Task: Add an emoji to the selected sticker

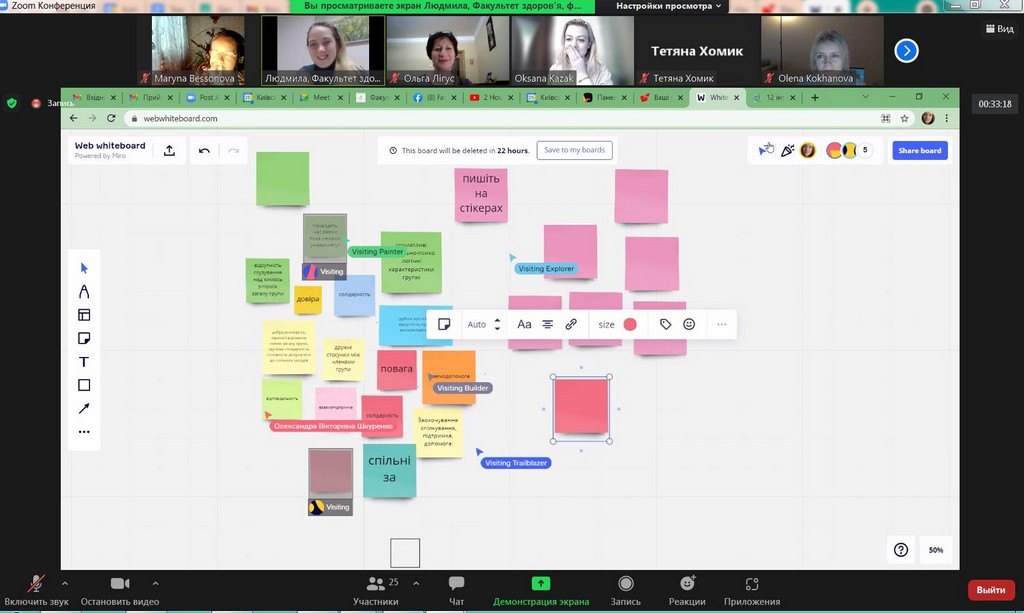Action: pyautogui.click(x=689, y=324)
